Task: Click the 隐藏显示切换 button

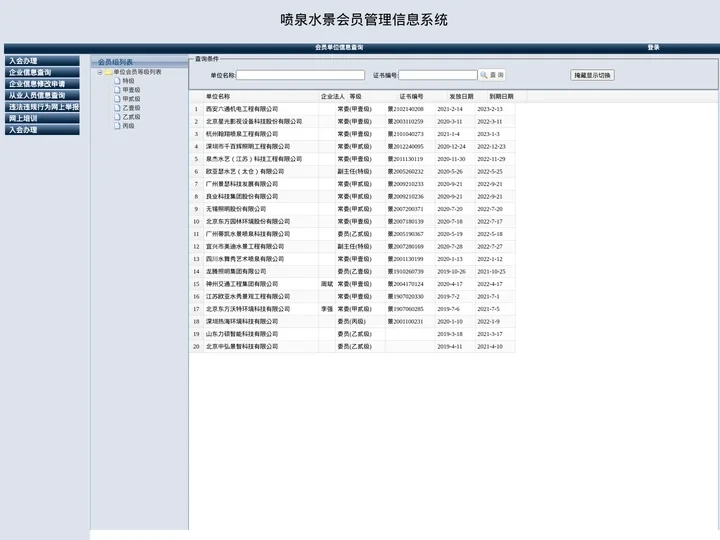Action: [592, 75]
